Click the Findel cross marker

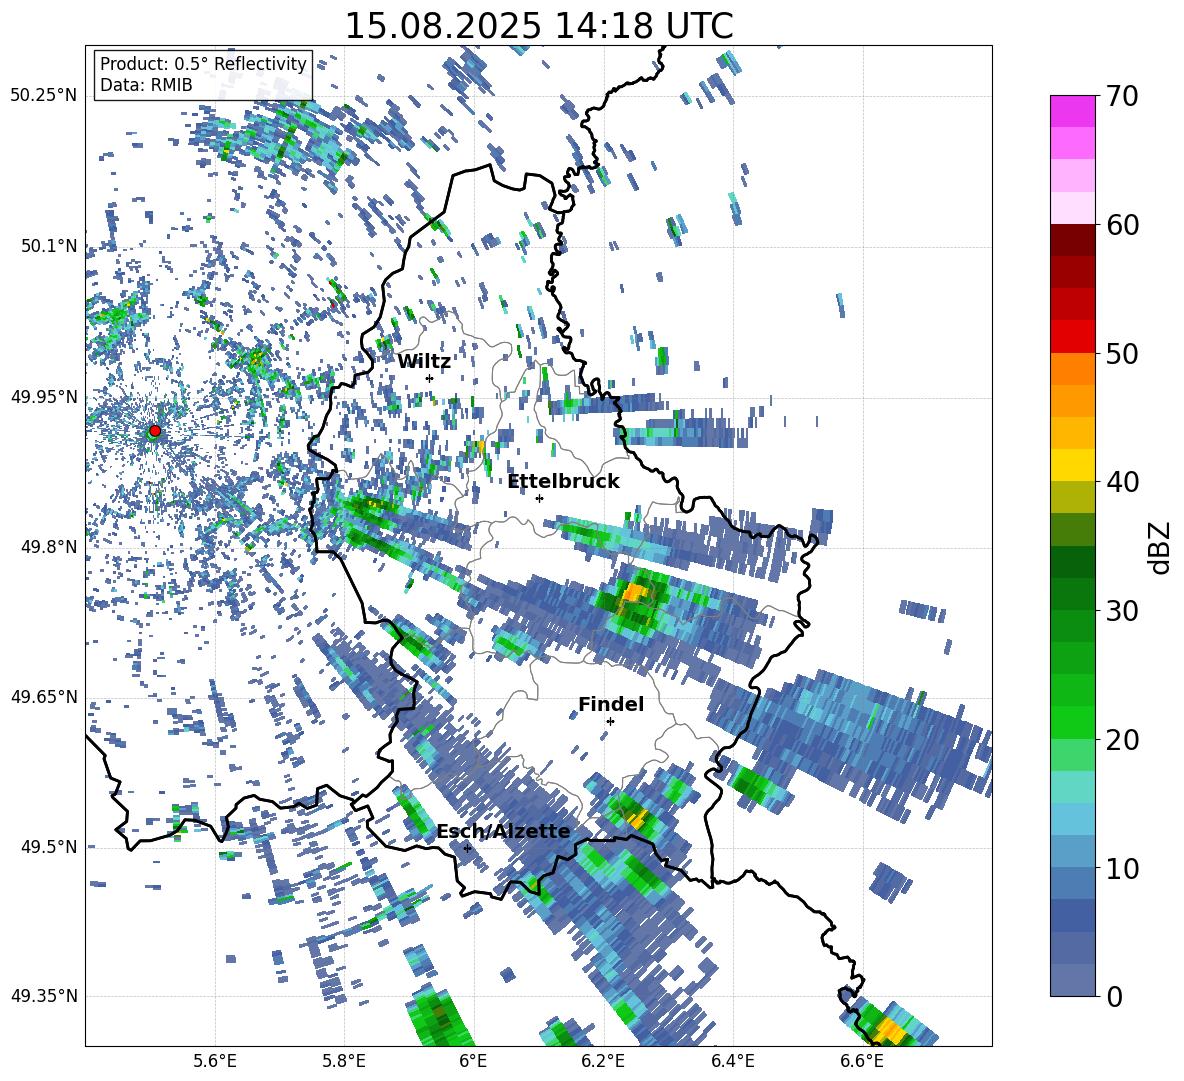(610, 721)
